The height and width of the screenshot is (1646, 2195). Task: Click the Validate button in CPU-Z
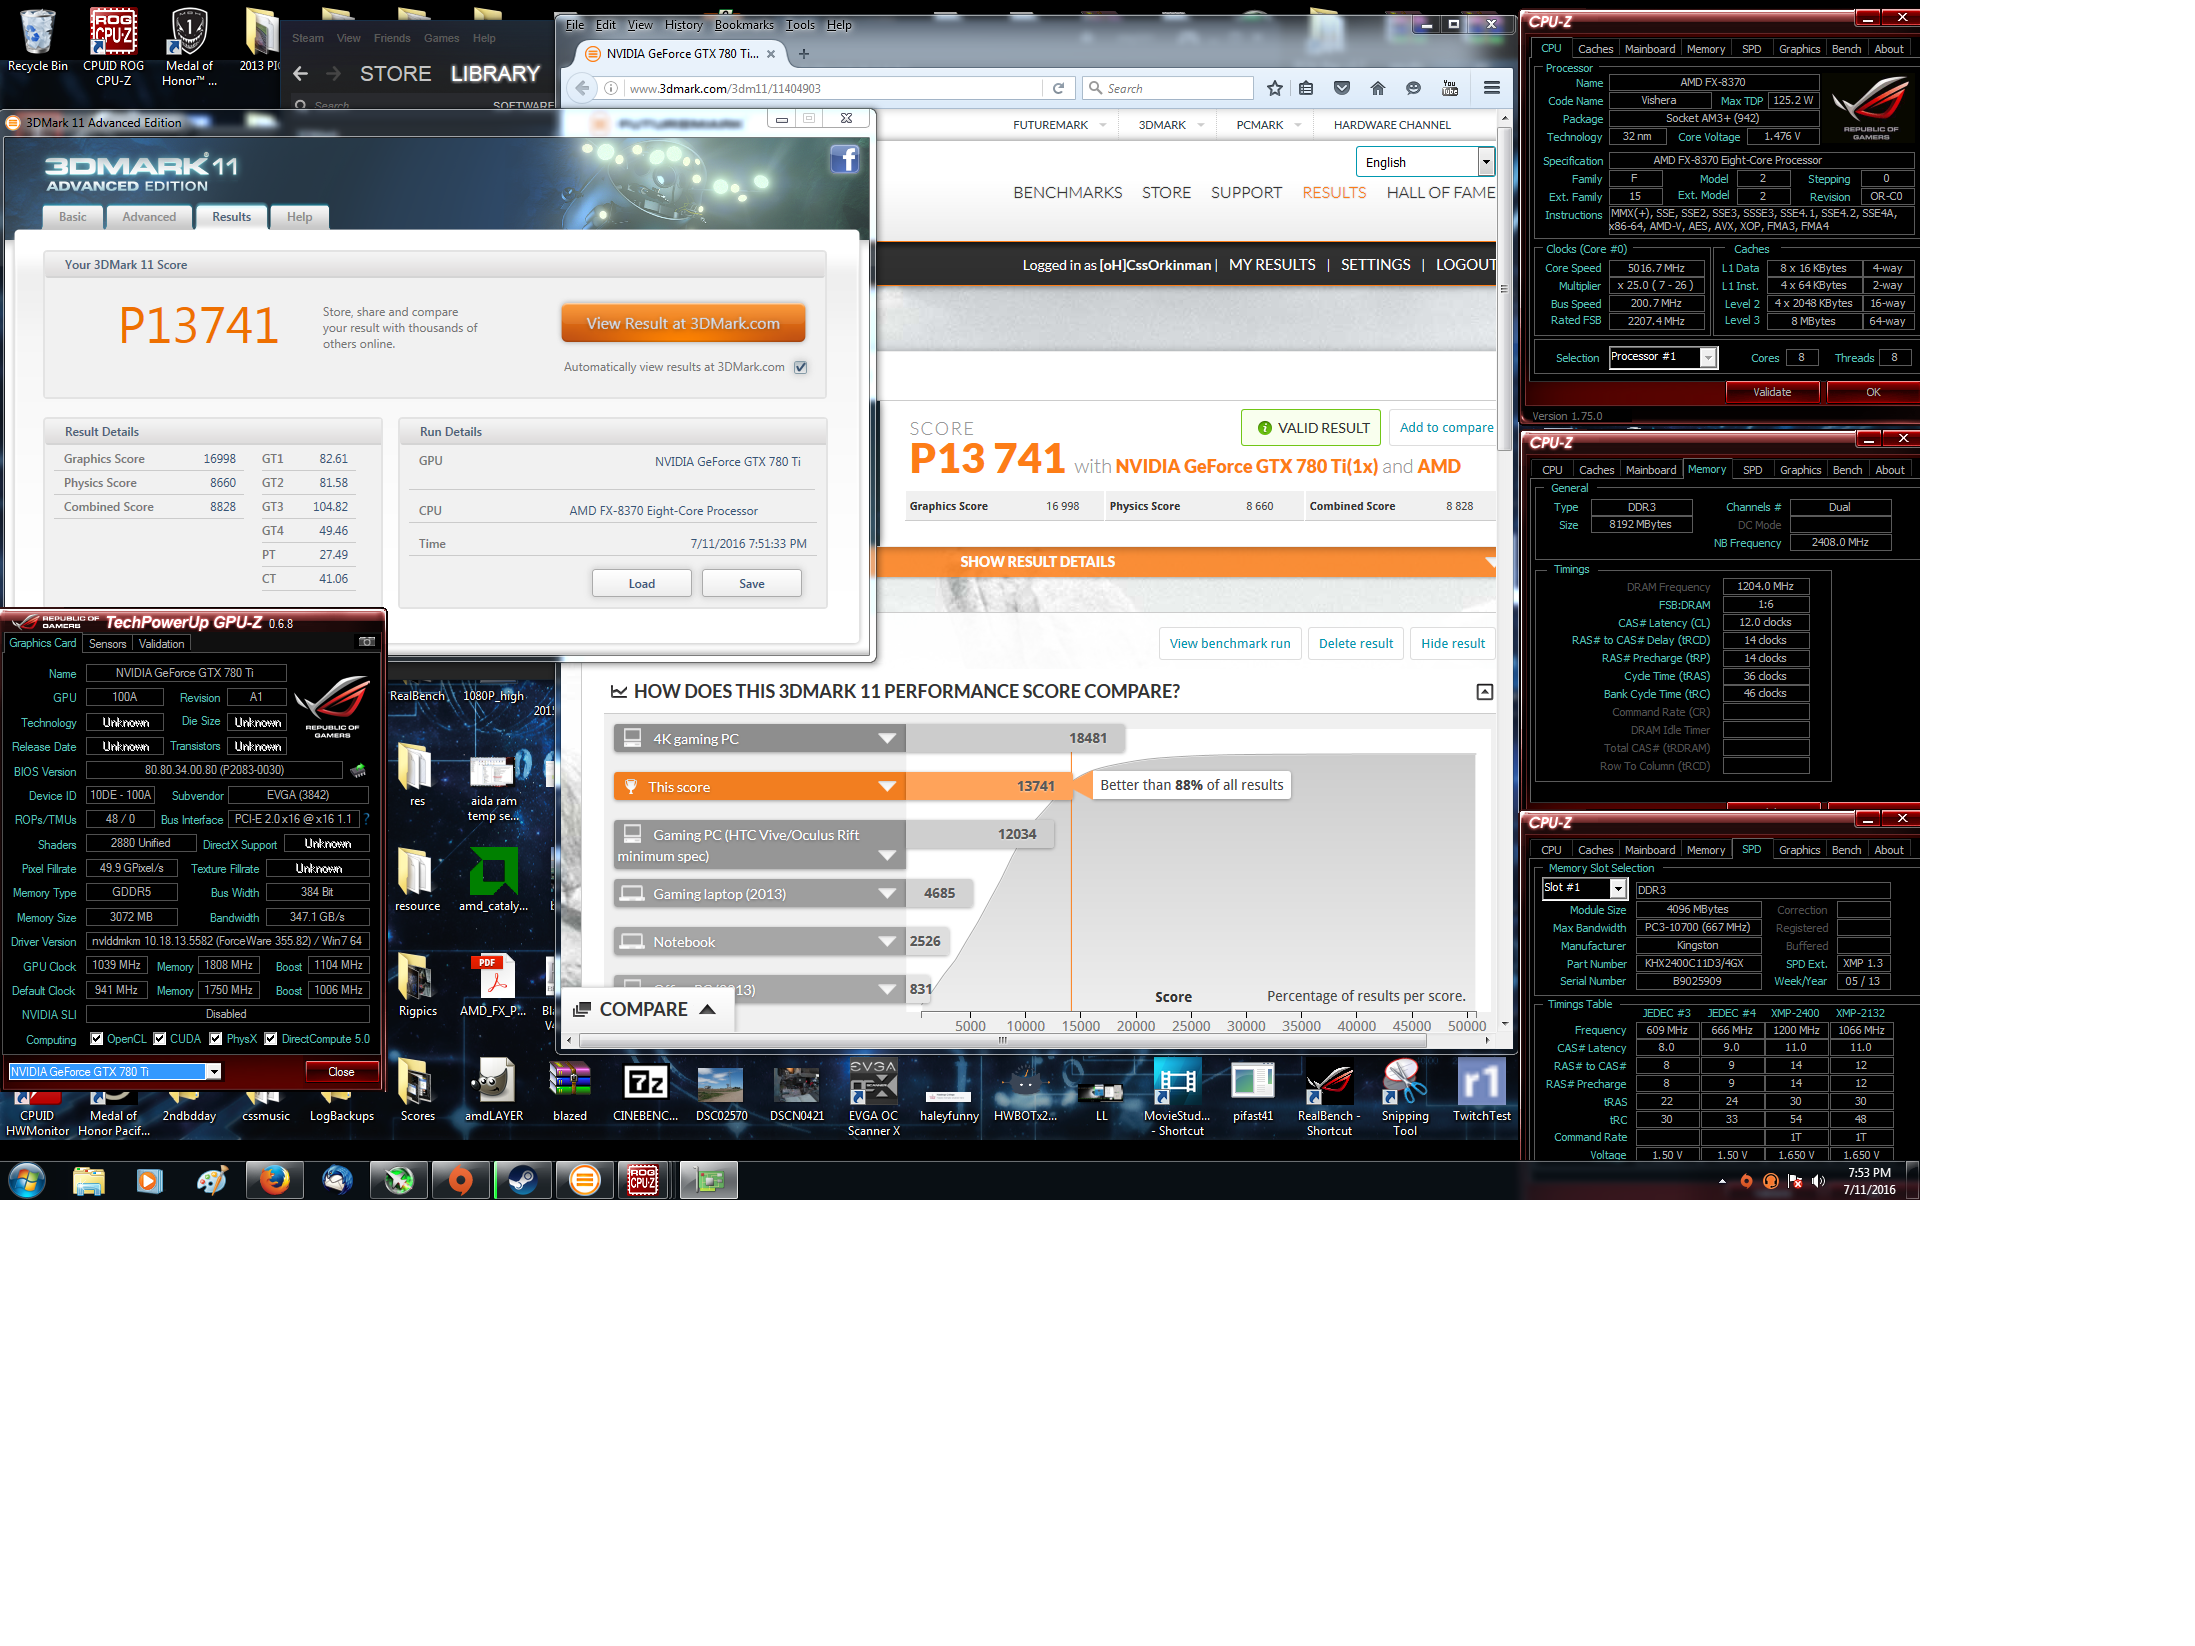click(1772, 392)
